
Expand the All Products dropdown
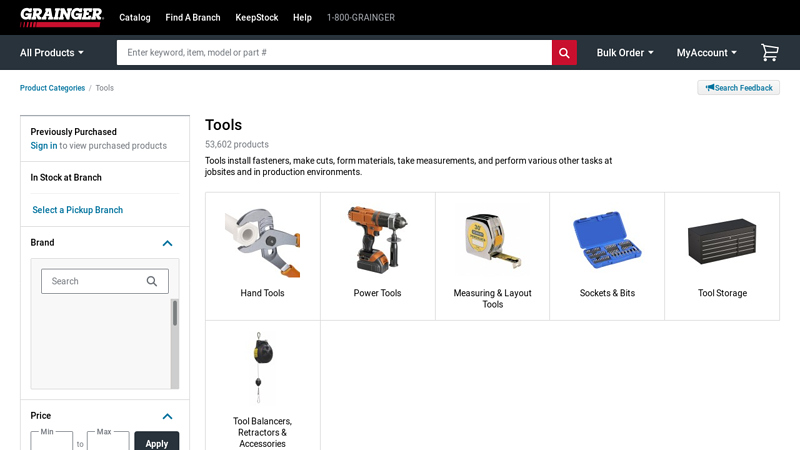click(52, 53)
